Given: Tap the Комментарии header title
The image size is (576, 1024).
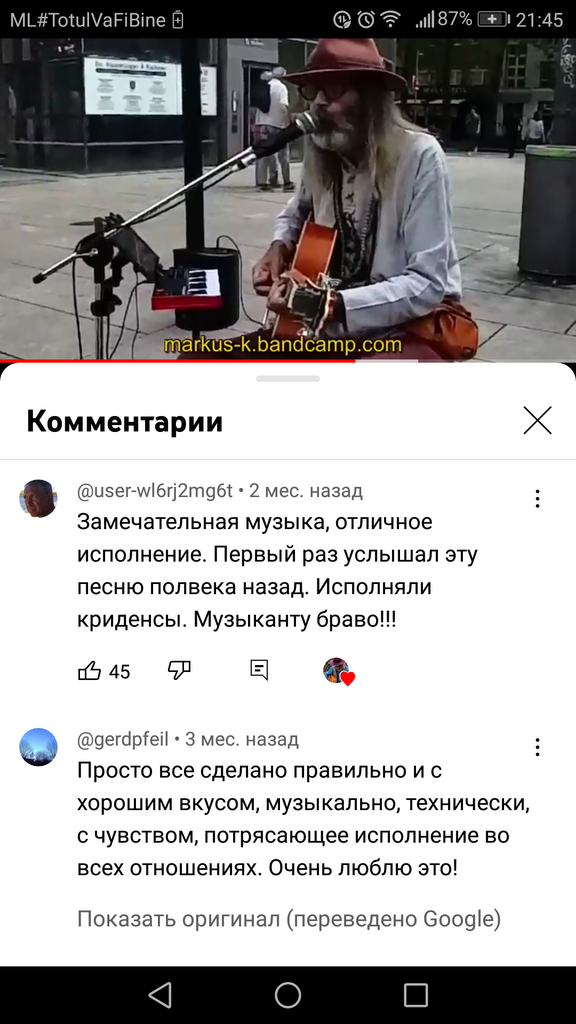Looking at the screenshot, I should [x=125, y=422].
